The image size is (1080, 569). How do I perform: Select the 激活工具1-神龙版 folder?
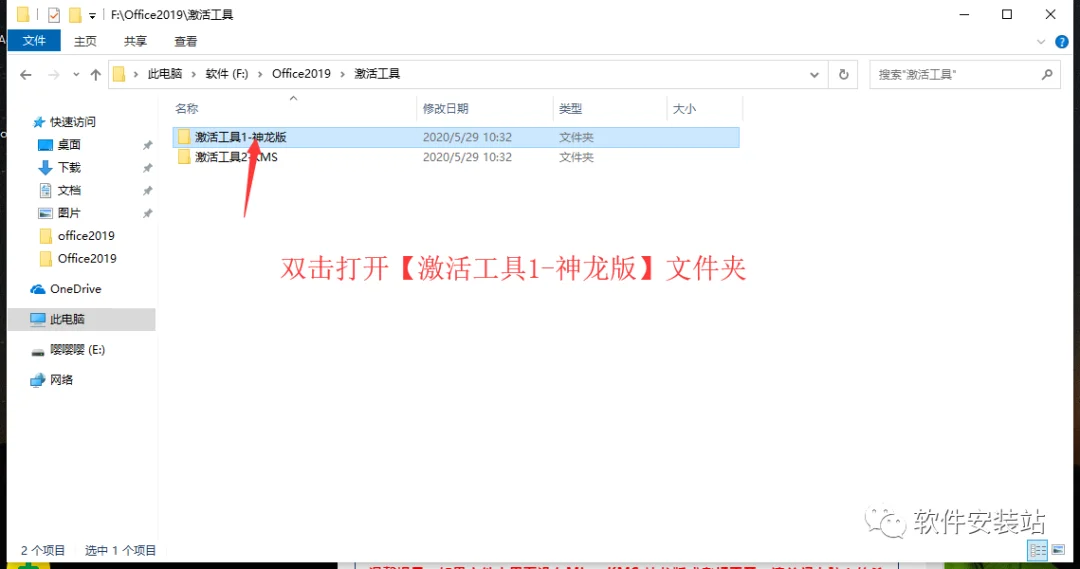click(456, 137)
